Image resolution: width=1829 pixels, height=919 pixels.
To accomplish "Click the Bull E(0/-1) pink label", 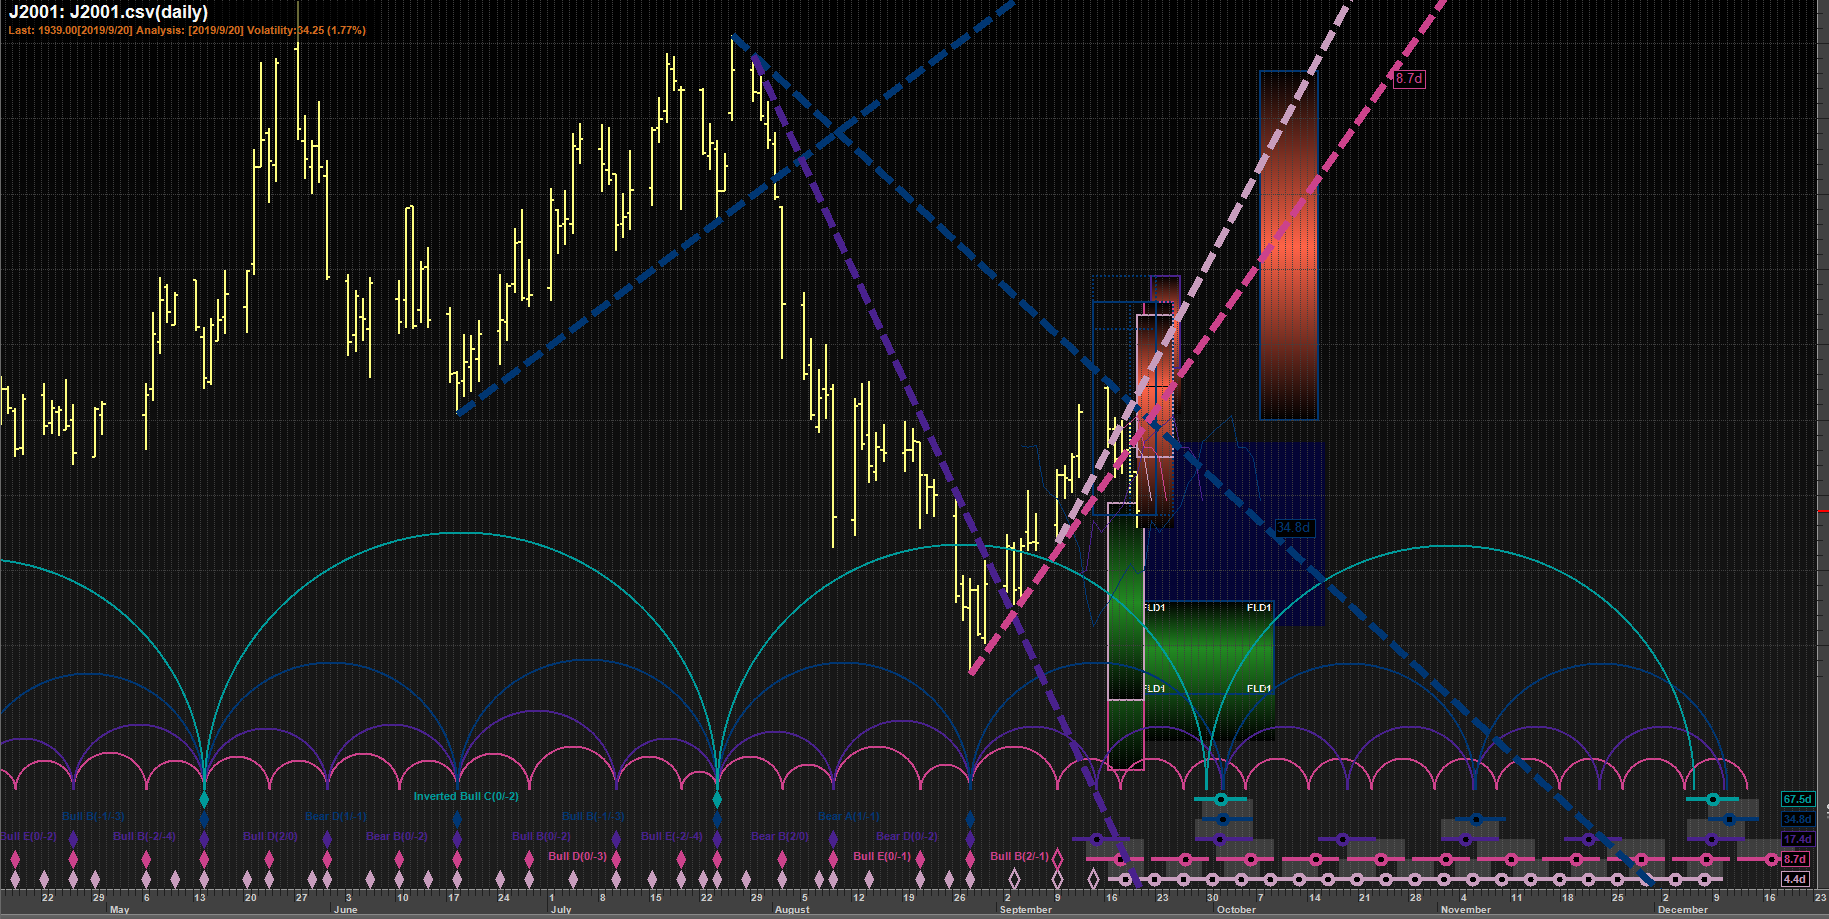I will pos(882,856).
